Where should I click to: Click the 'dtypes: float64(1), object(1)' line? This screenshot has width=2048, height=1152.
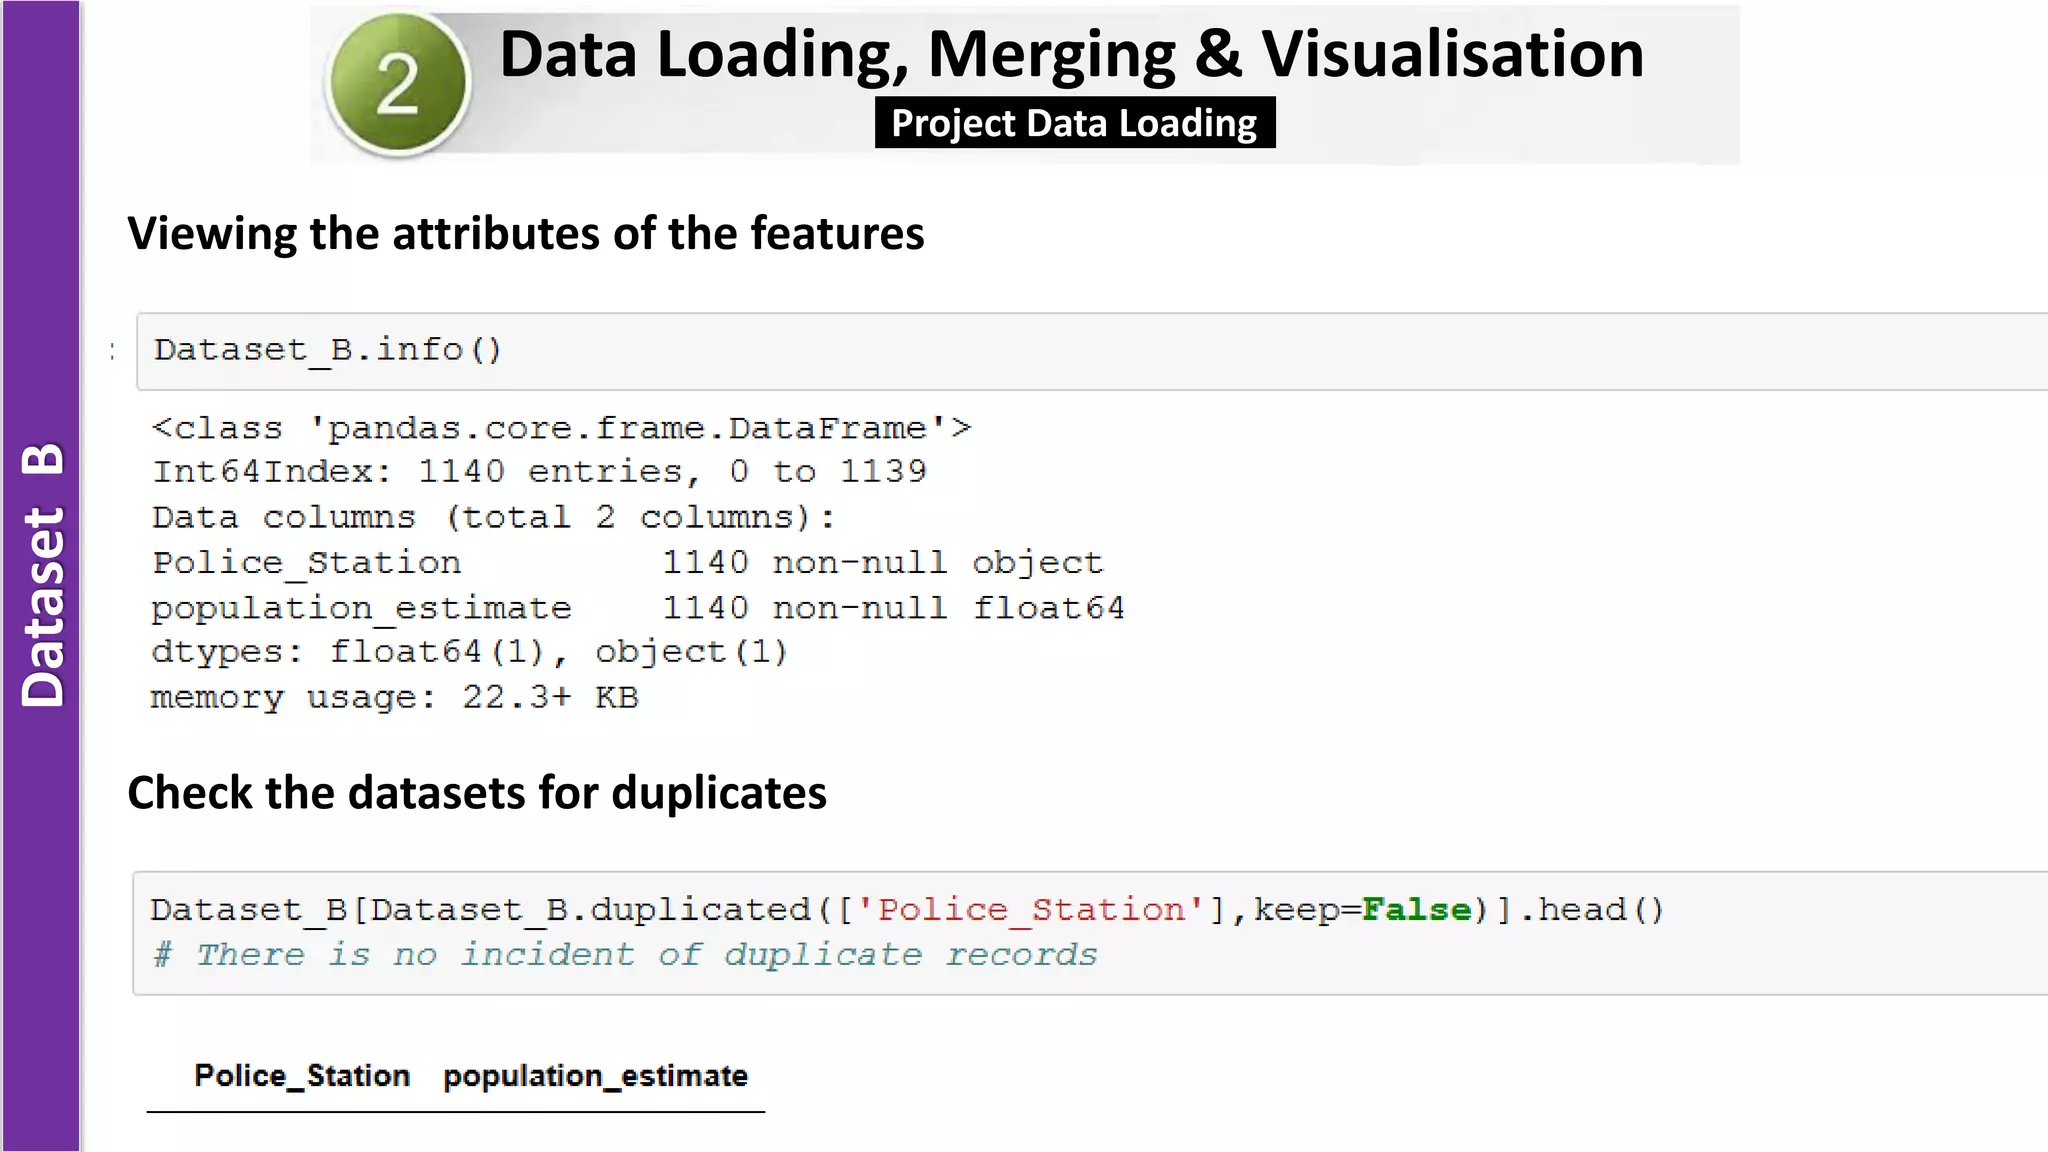click(x=470, y=652)
